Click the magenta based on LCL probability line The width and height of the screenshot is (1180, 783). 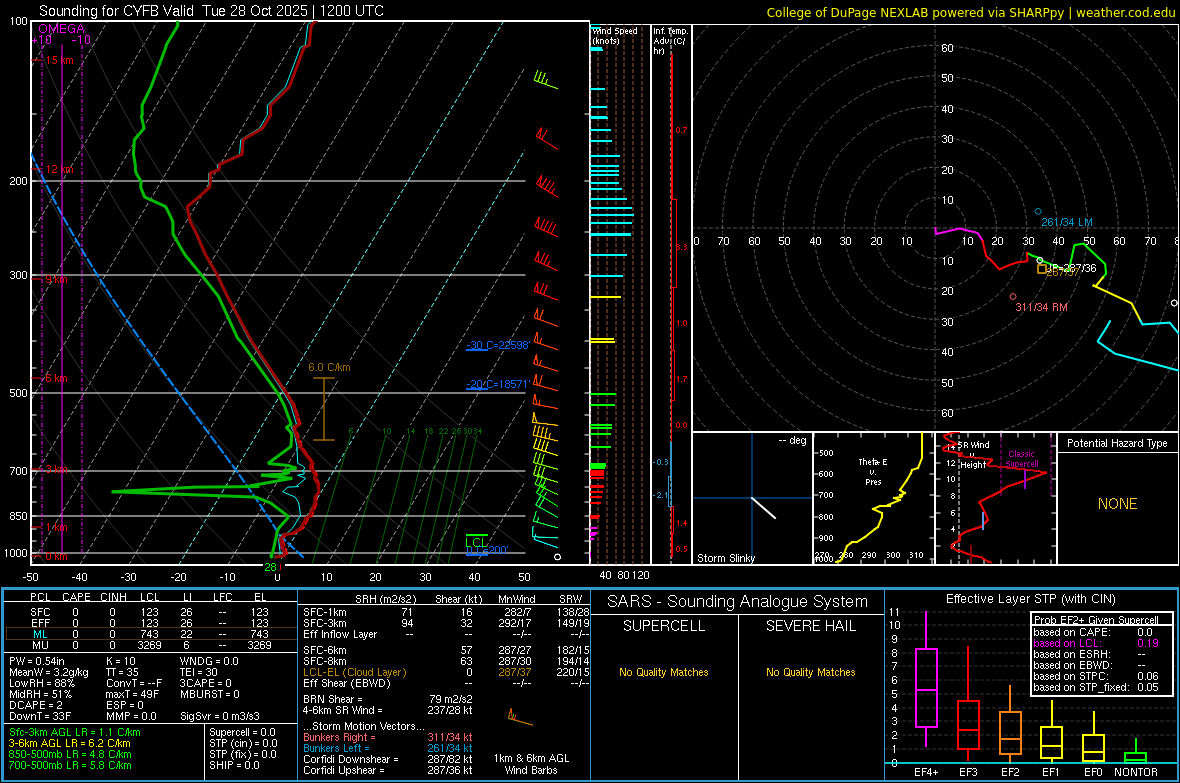[1096, 643]
